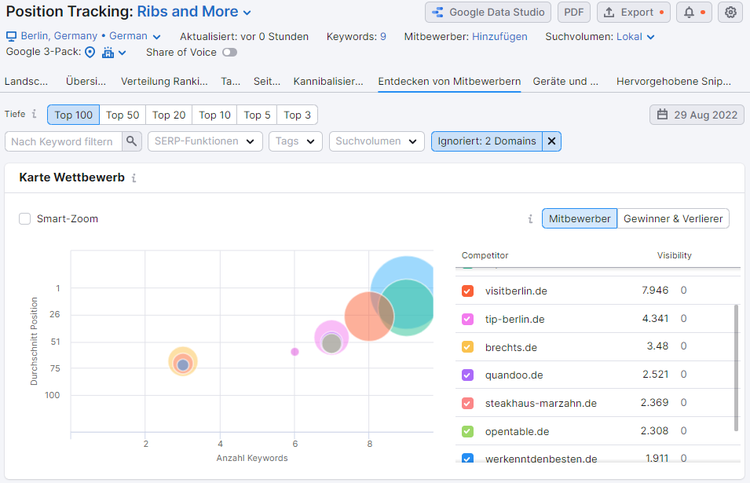Click the Competitor column header
The image size is (750, 483).
(485, 255)
